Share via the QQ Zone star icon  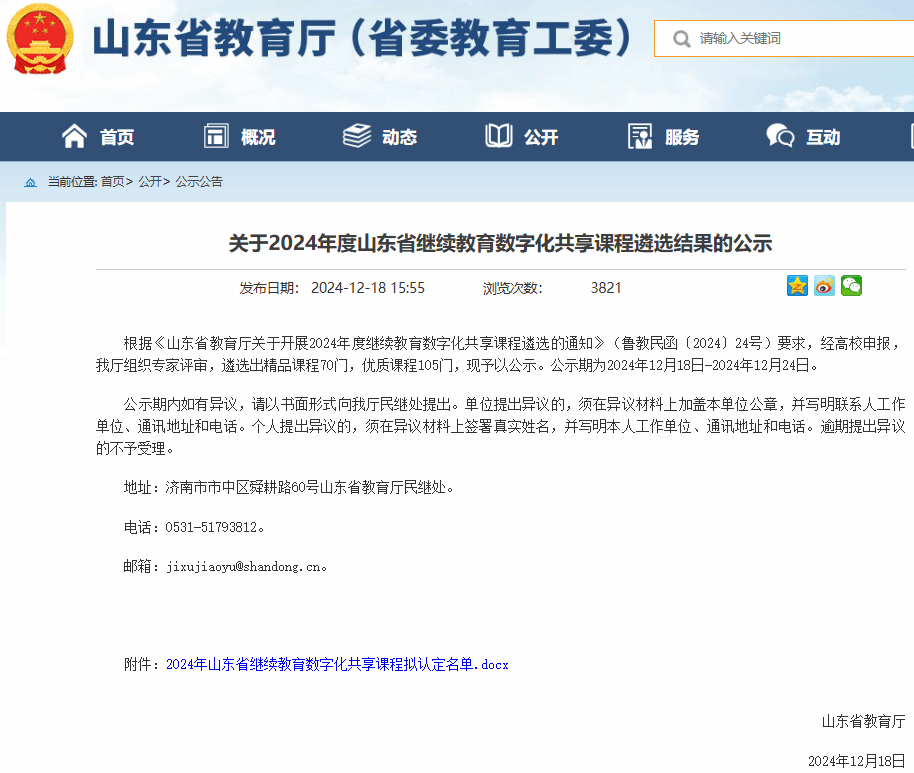pyautogui.click(x=797, y=286)
